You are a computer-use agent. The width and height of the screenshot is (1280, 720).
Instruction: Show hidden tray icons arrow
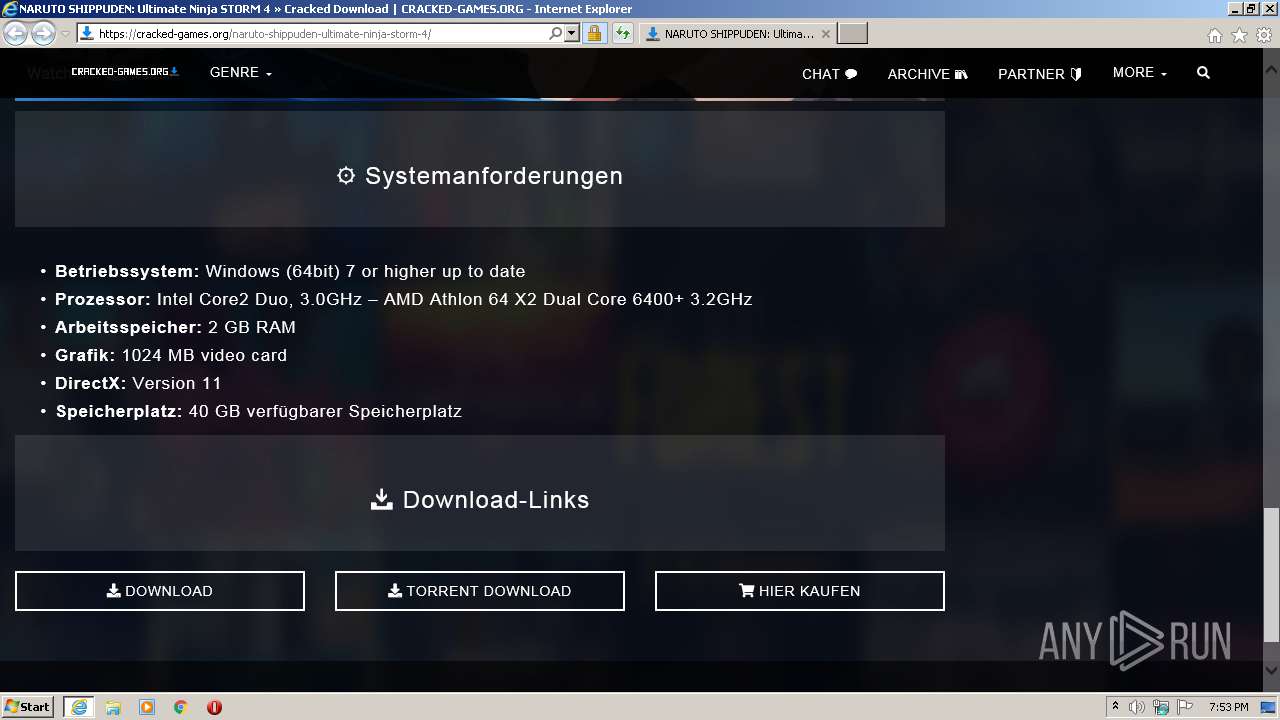click(1115, 707)
